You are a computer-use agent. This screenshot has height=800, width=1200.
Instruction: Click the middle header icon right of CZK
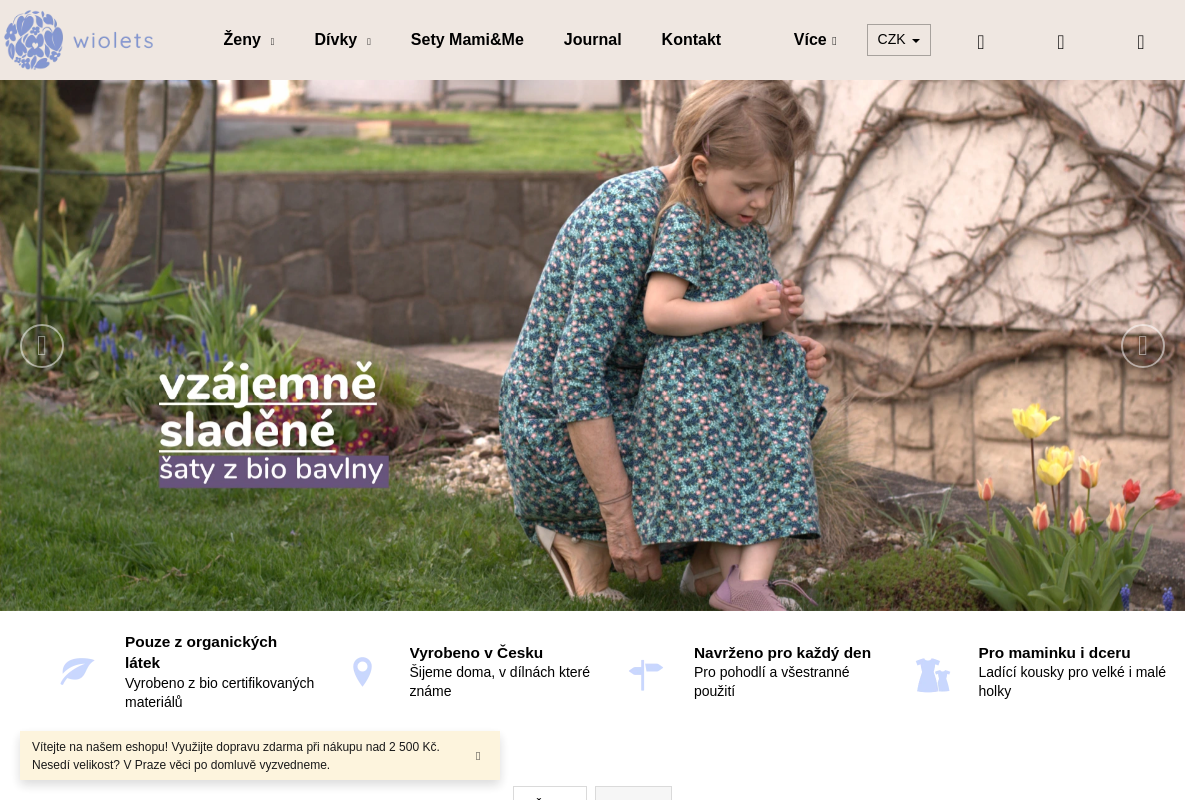coord(1061,42)
